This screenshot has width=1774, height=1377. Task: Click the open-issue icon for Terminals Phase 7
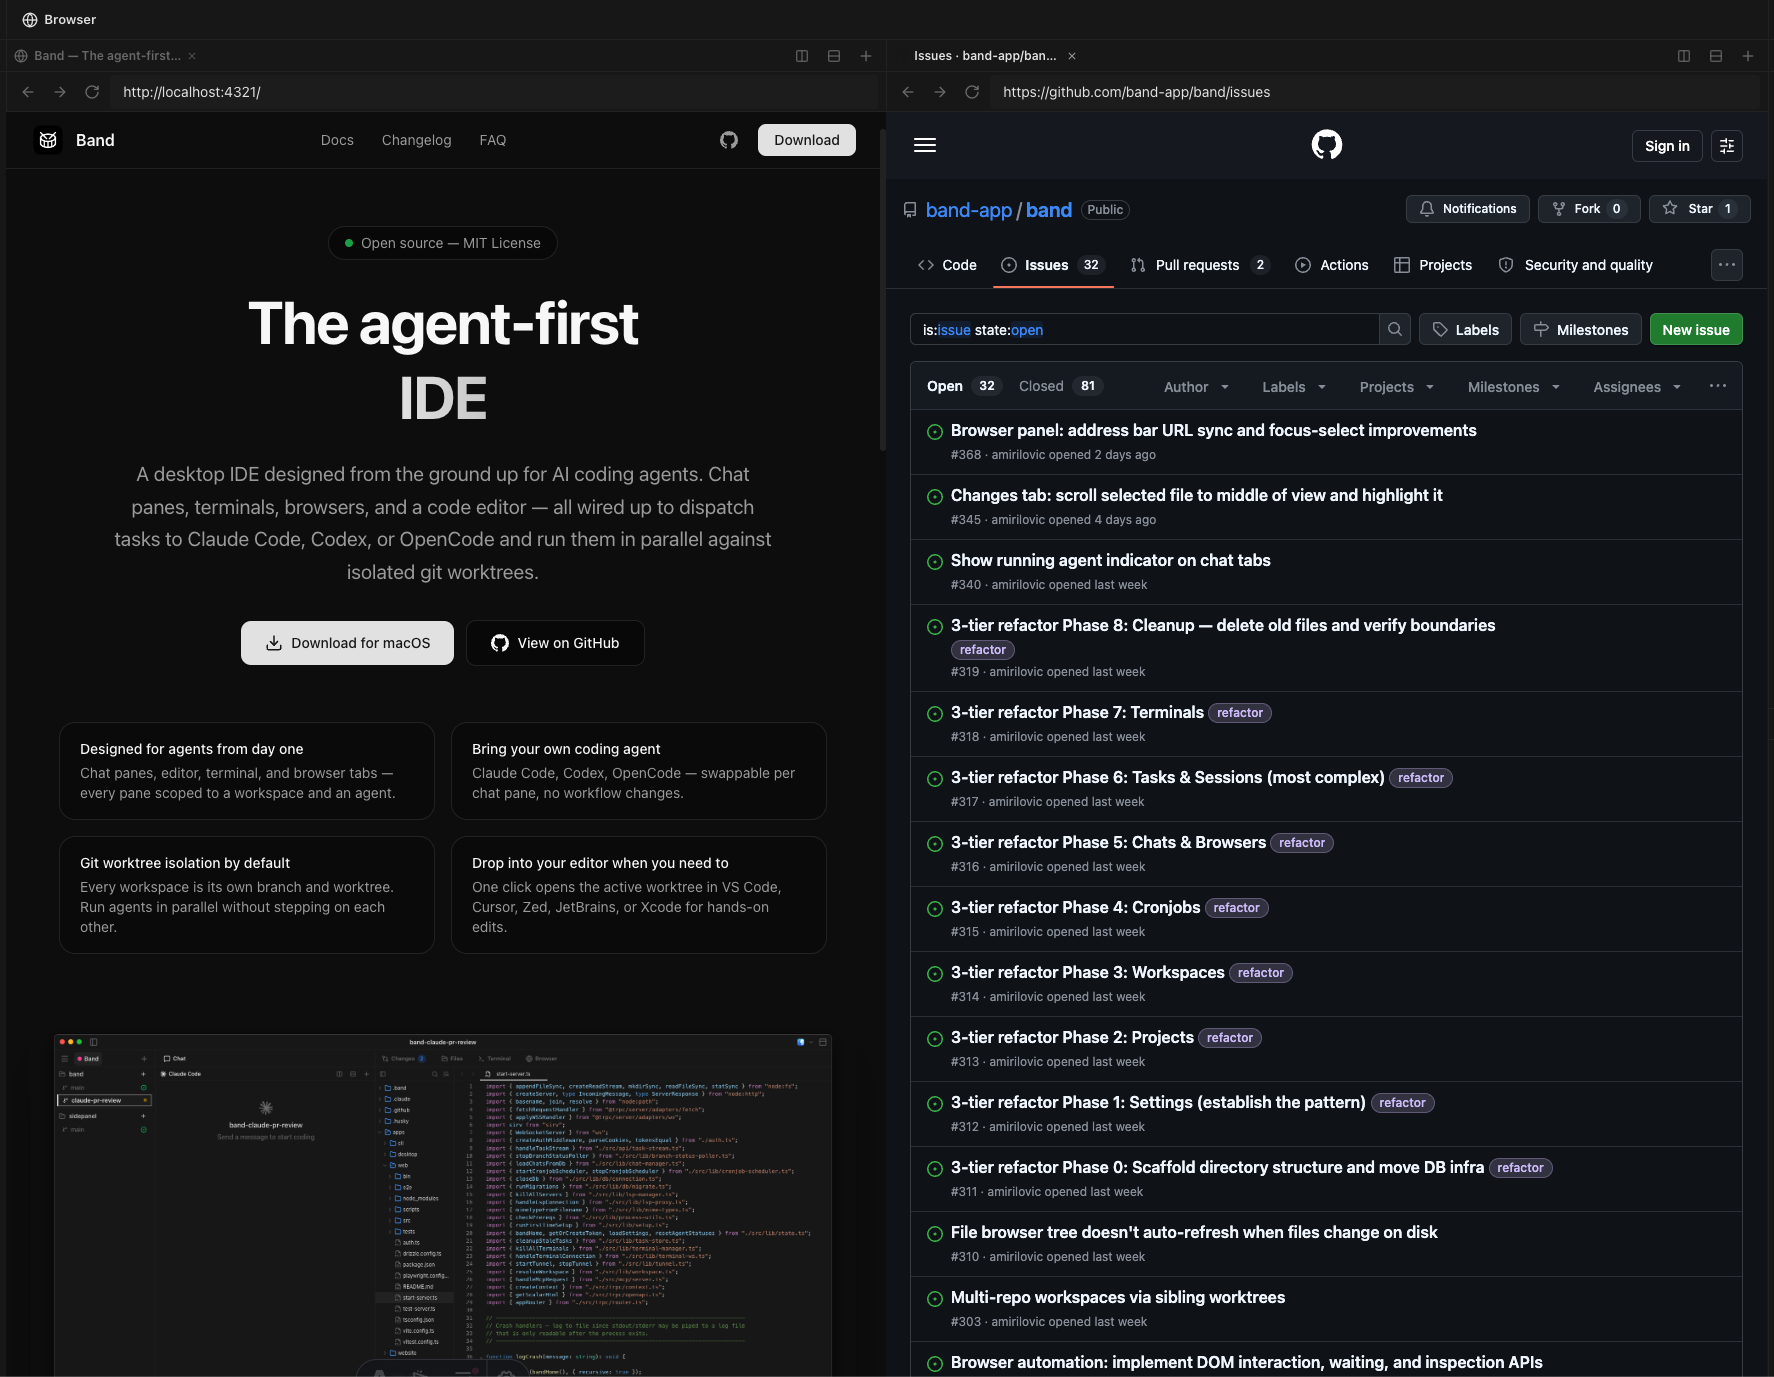(x=935, y=714)
